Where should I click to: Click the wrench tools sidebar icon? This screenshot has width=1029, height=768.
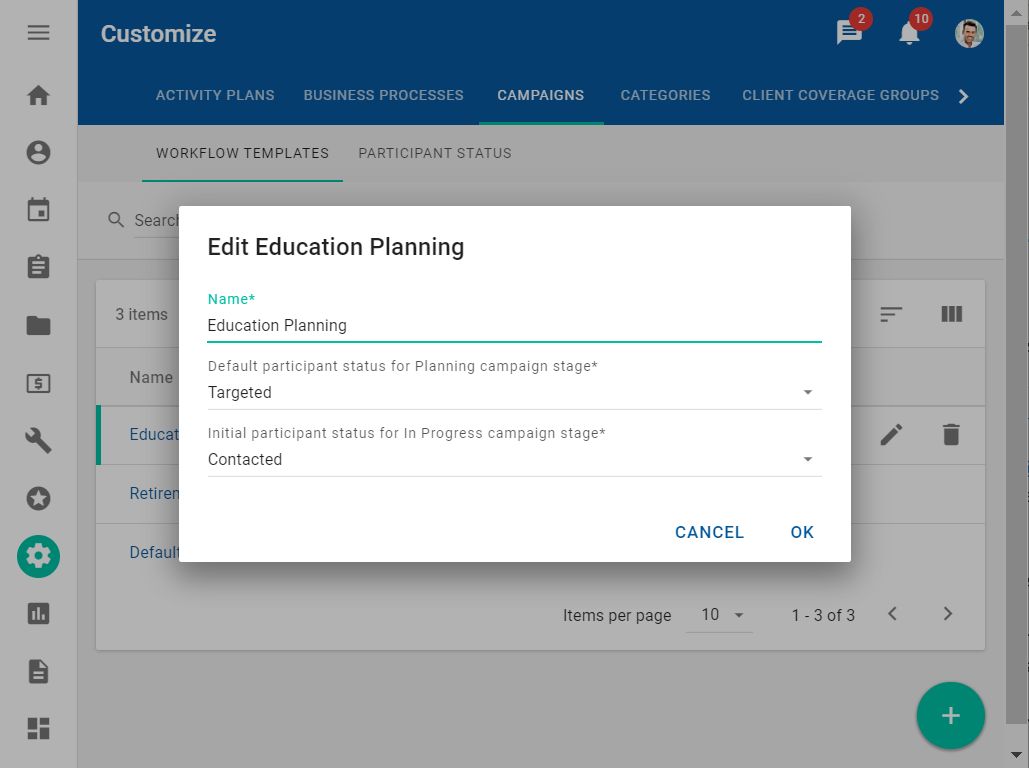(x=38, y=440)
